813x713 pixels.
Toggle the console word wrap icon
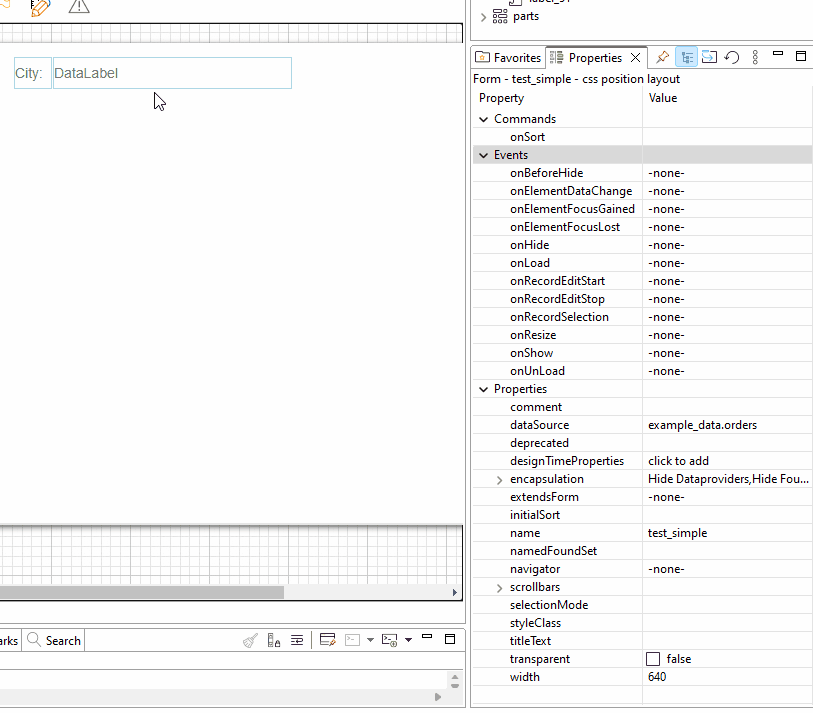tap(297, 640)
